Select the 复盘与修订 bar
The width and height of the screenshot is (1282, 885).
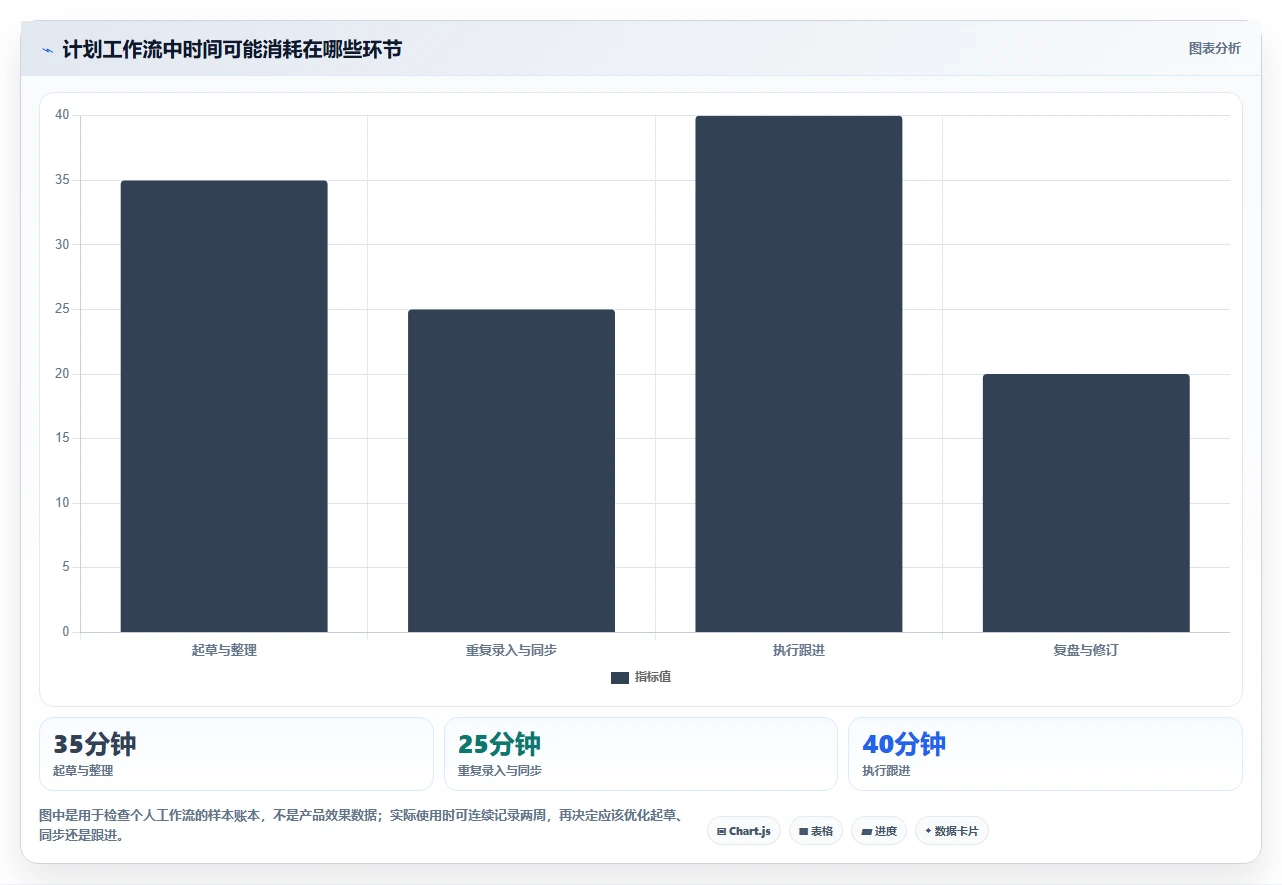pyautogui.click(x=1086, y=503)
